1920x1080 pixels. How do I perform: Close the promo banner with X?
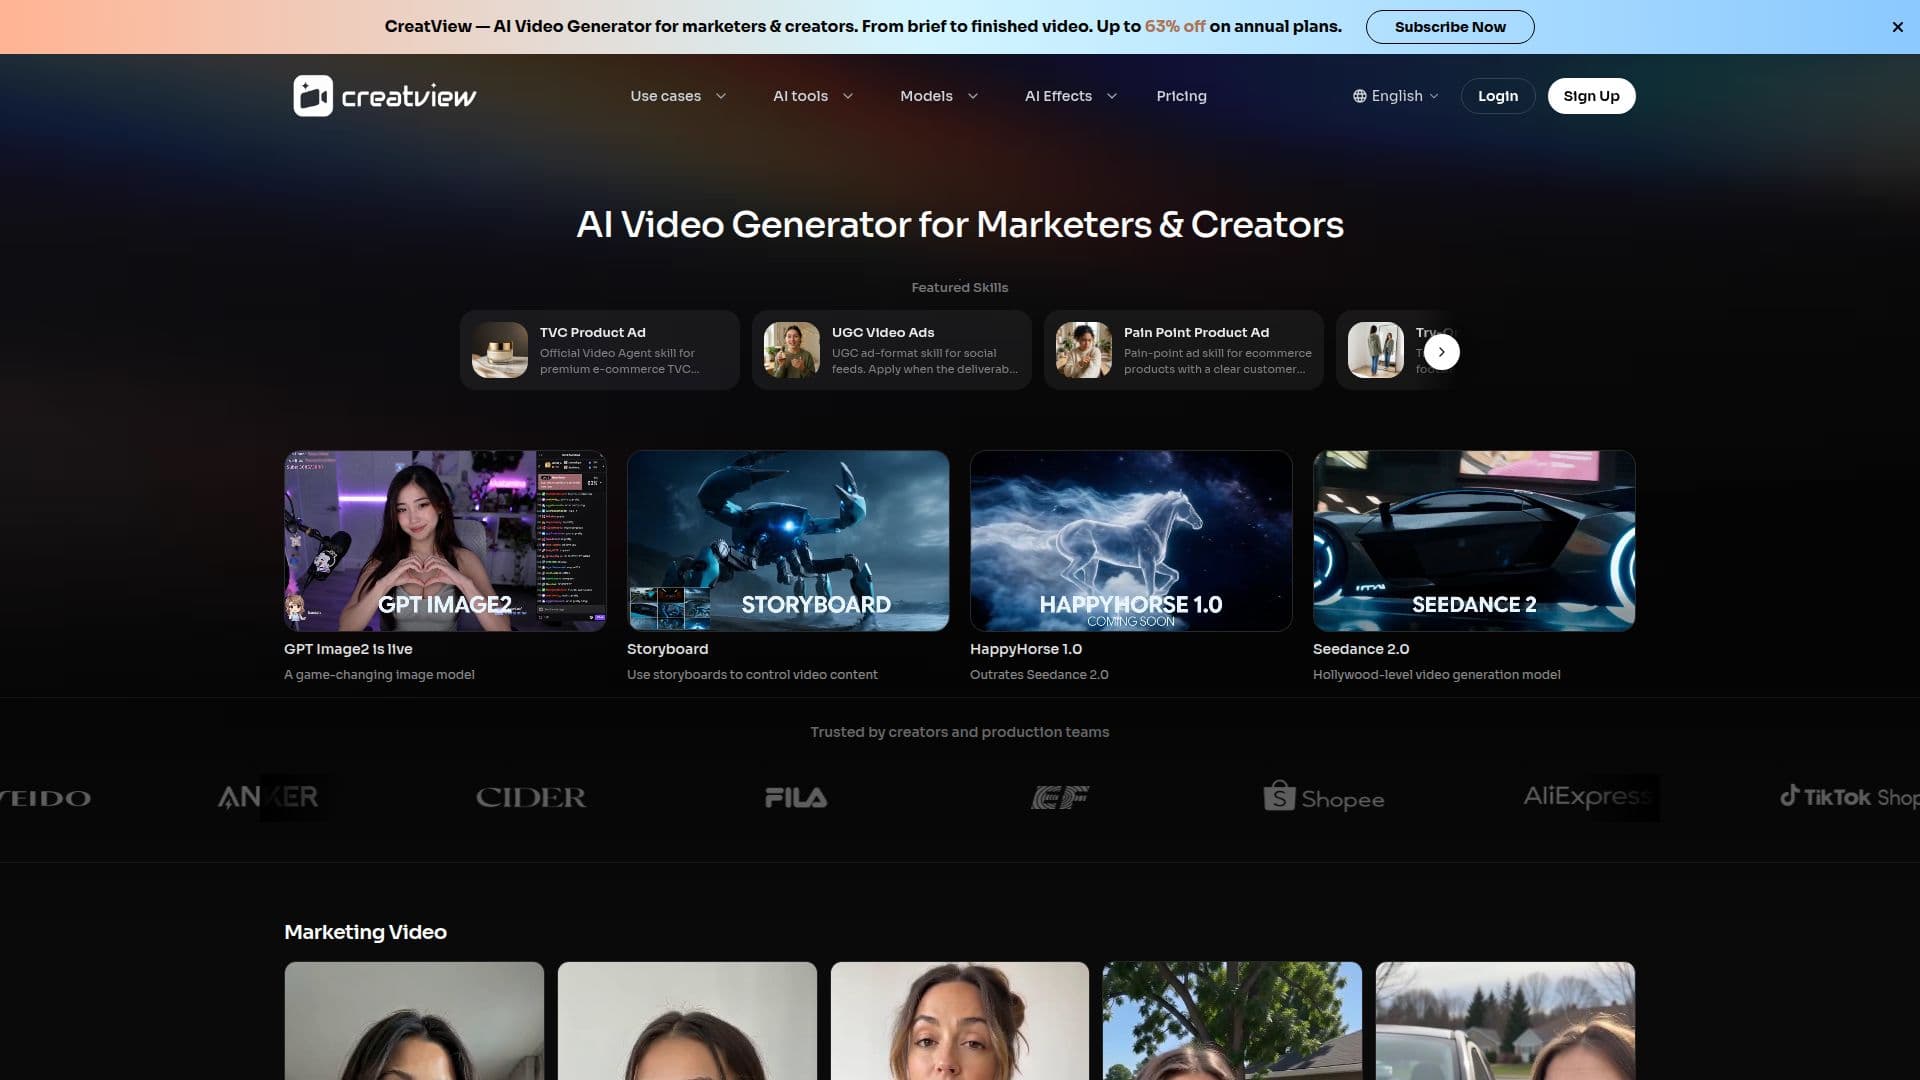[1897, 27]
